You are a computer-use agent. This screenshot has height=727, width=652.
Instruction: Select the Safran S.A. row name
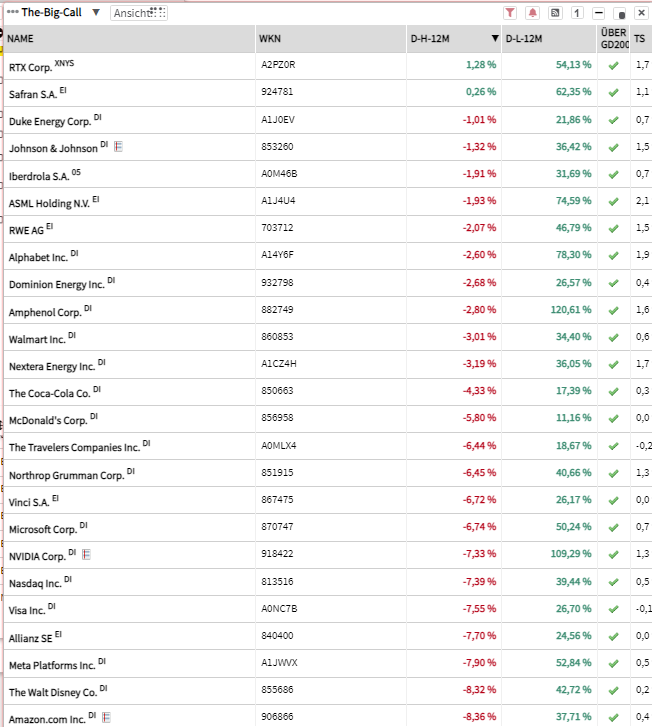click(x=33, y=93)
